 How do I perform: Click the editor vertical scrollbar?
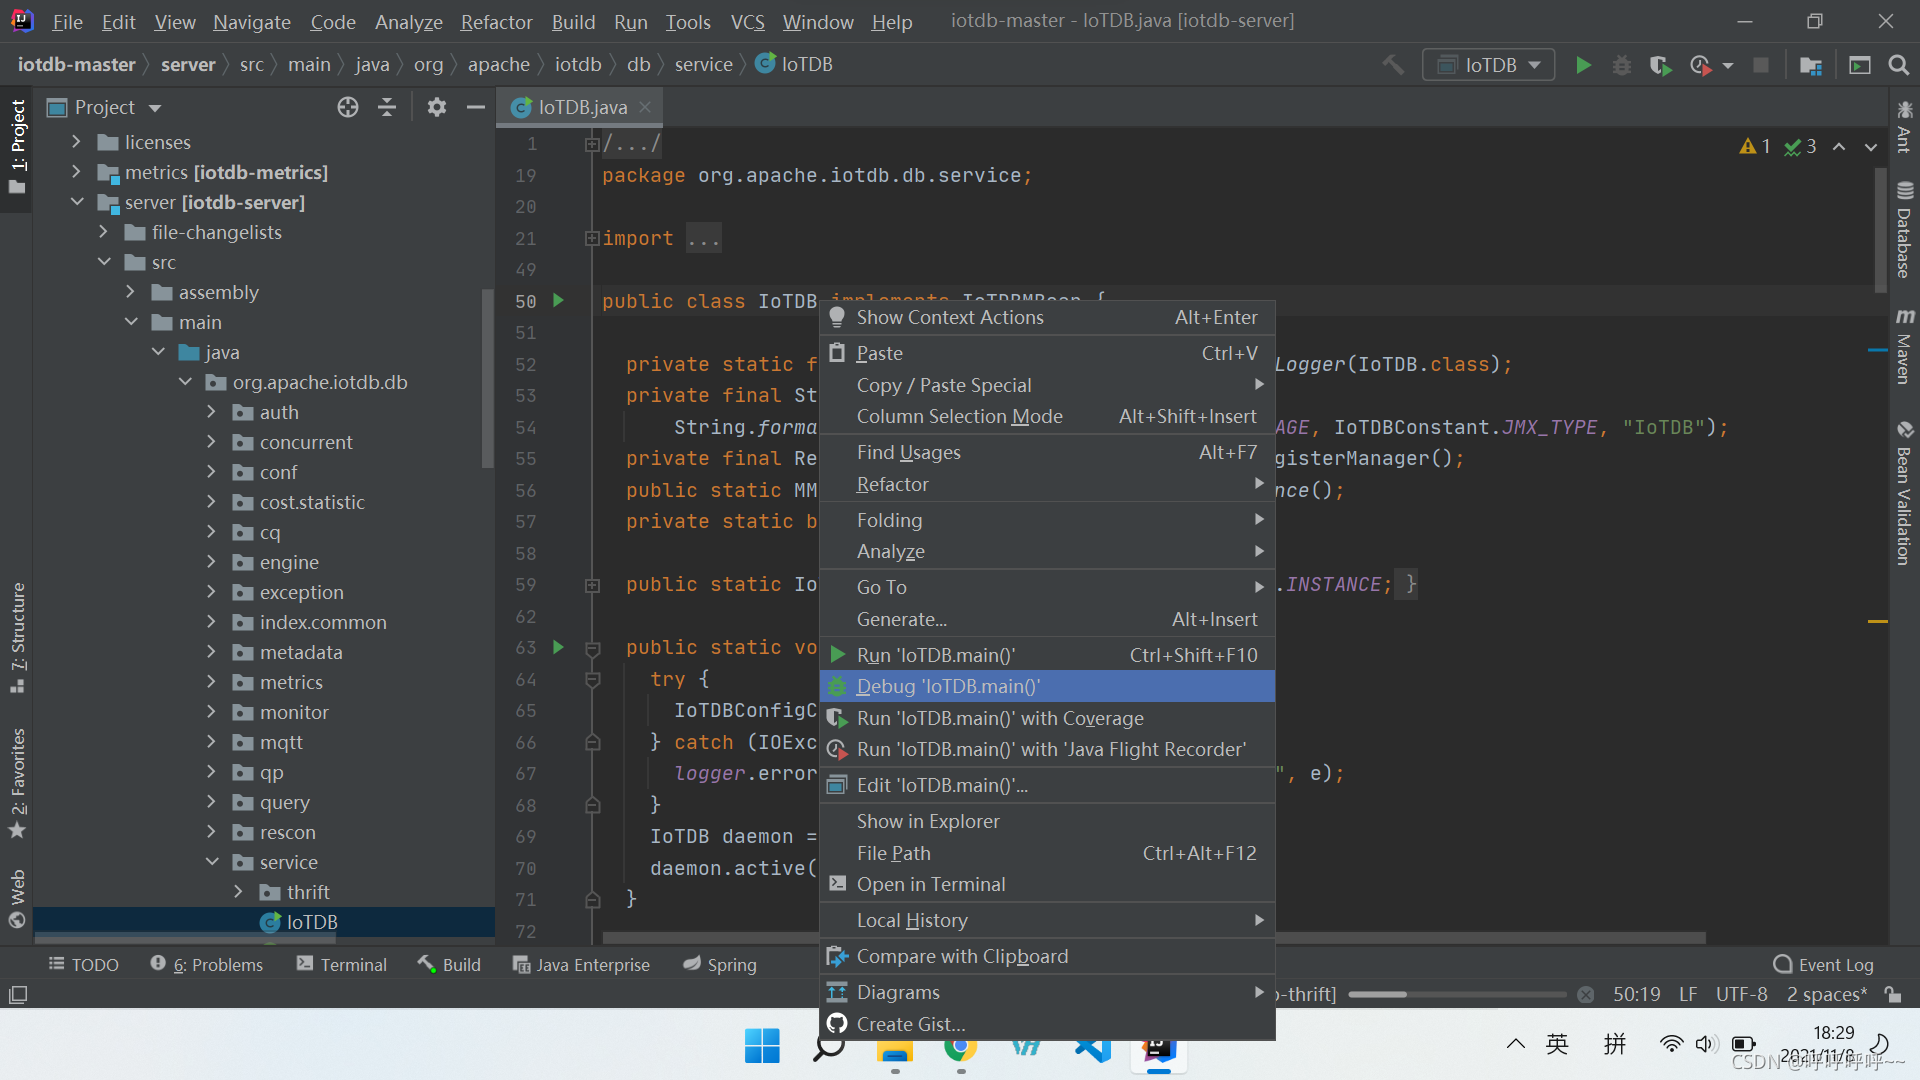pos(1880,228)
